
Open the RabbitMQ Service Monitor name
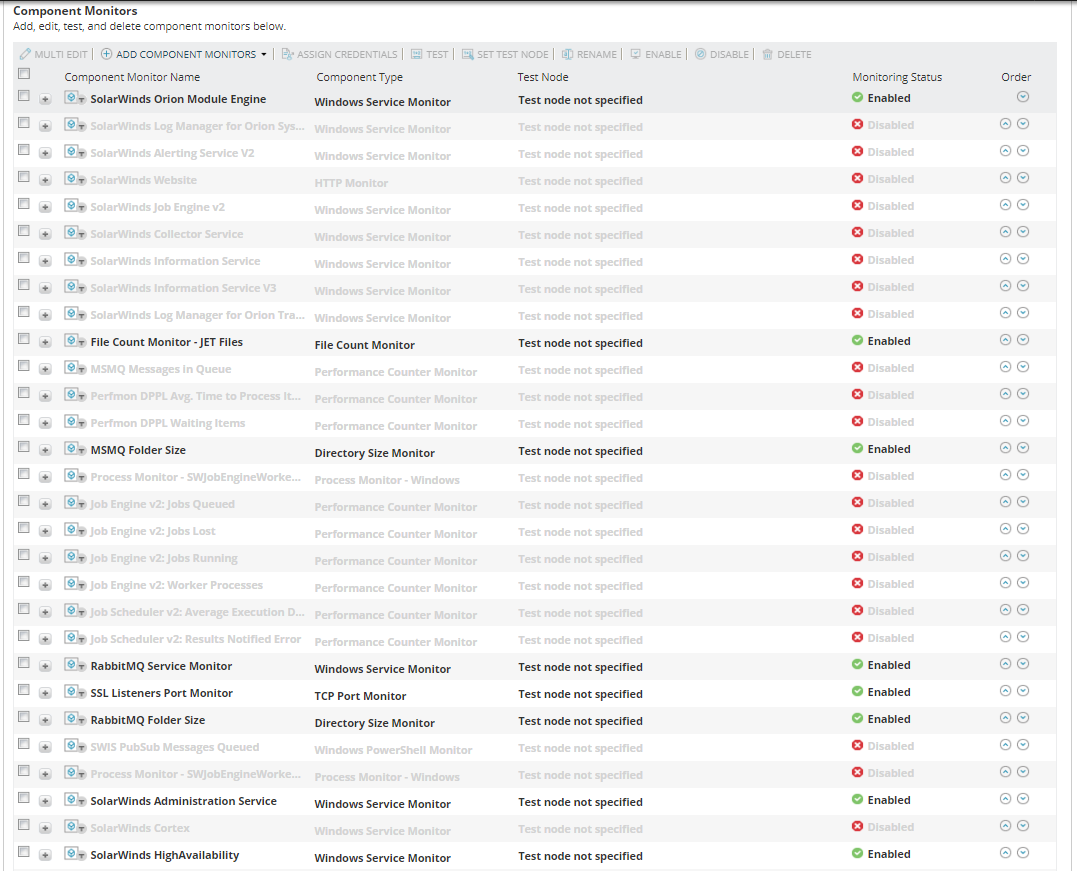161,666
